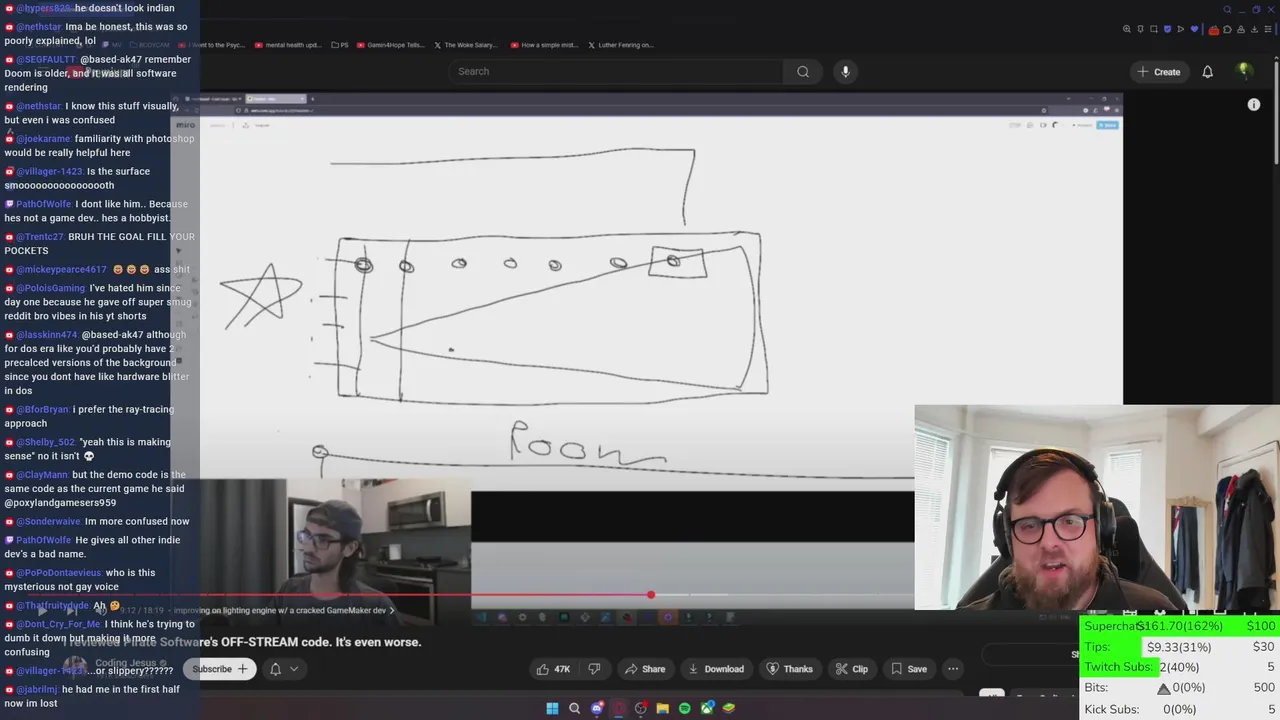The width and height of the screenshot is (1280, 720).
Task: Expand notification options chevron next to bell
Action: (x=294, y=669)
